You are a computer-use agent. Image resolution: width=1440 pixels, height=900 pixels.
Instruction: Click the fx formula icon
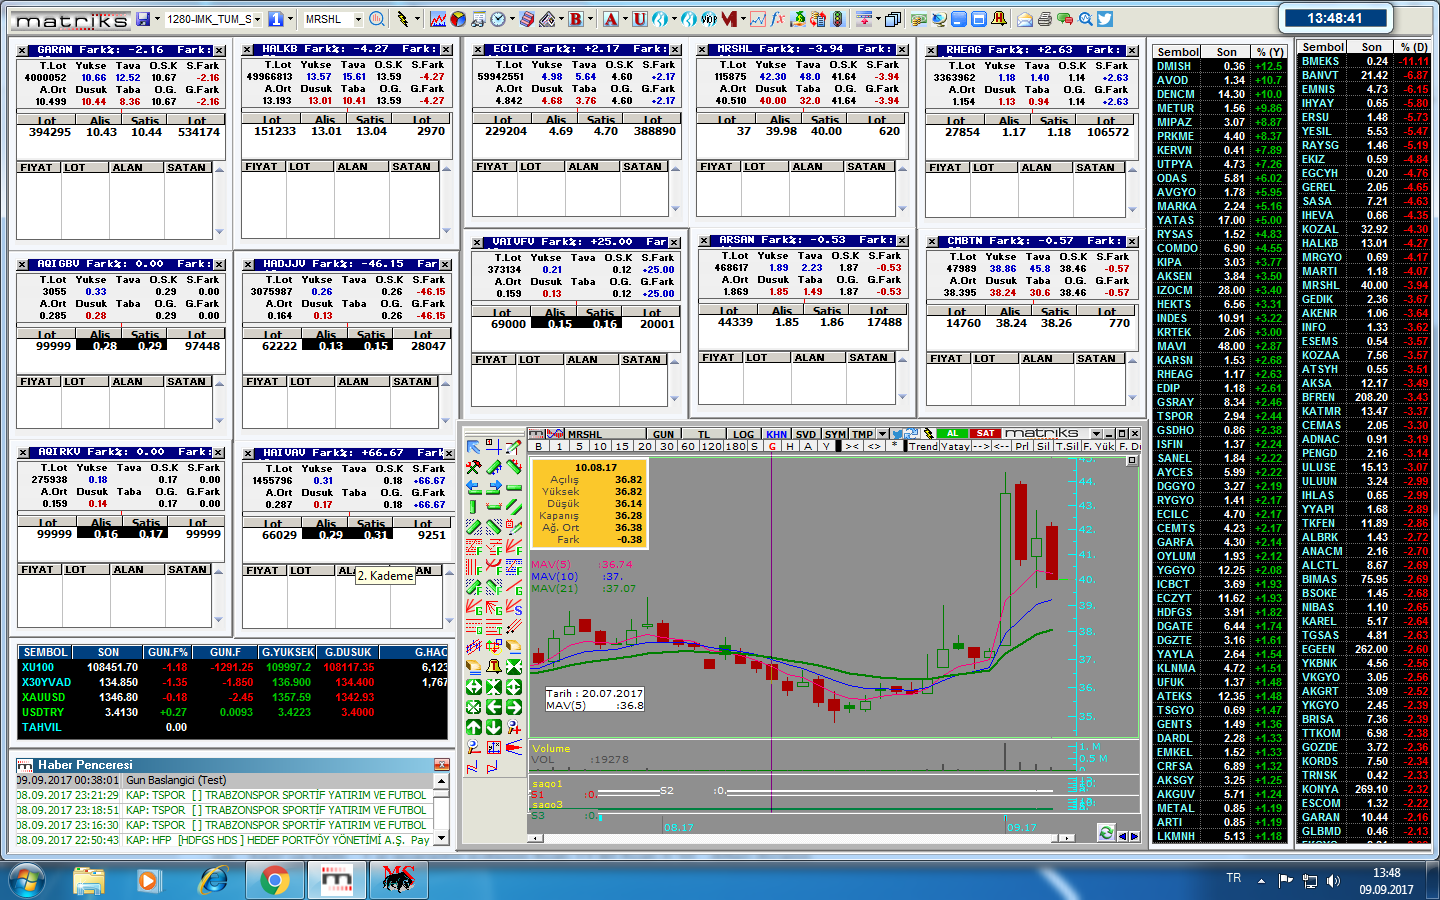(778, 19)
